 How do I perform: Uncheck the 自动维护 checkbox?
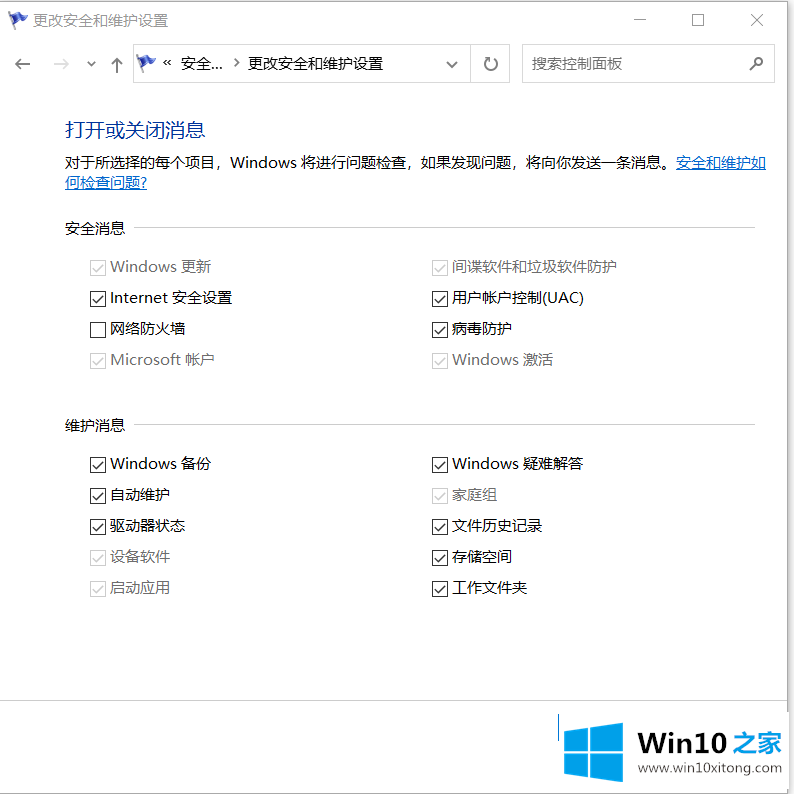tap(98, 496)
